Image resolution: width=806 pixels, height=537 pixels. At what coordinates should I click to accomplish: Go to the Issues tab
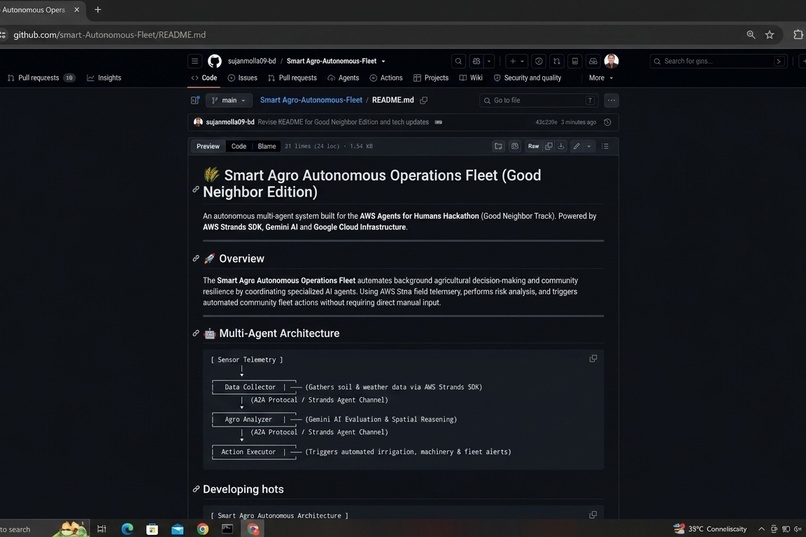[242, 78]
